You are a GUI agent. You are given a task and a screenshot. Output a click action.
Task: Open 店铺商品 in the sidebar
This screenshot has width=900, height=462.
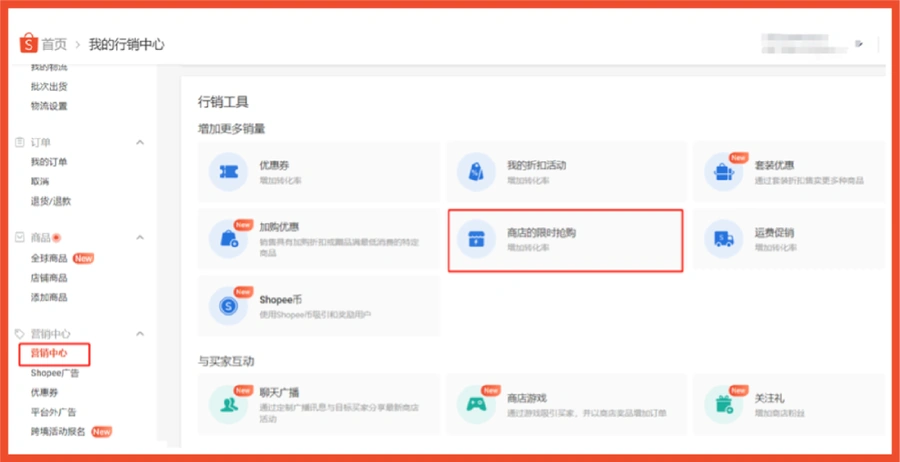(x=49, y=278)
